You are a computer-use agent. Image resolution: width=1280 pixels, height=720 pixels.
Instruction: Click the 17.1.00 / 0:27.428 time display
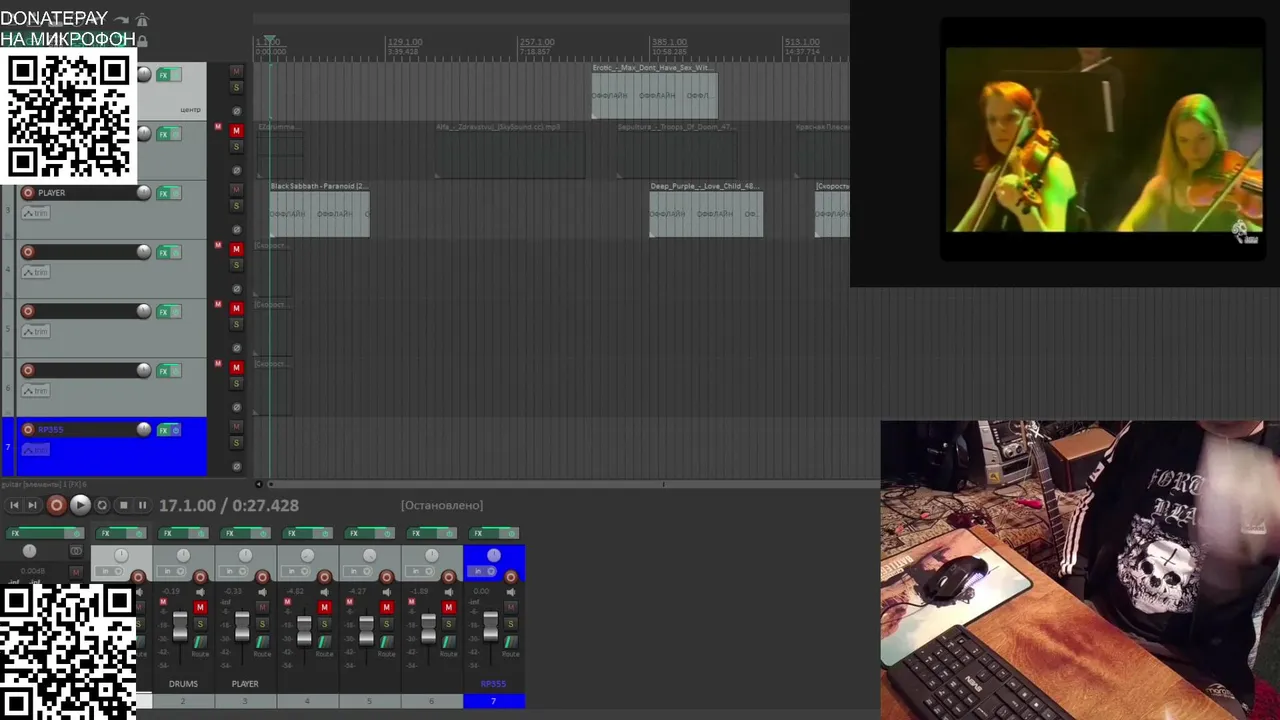(x=229, y=506)
